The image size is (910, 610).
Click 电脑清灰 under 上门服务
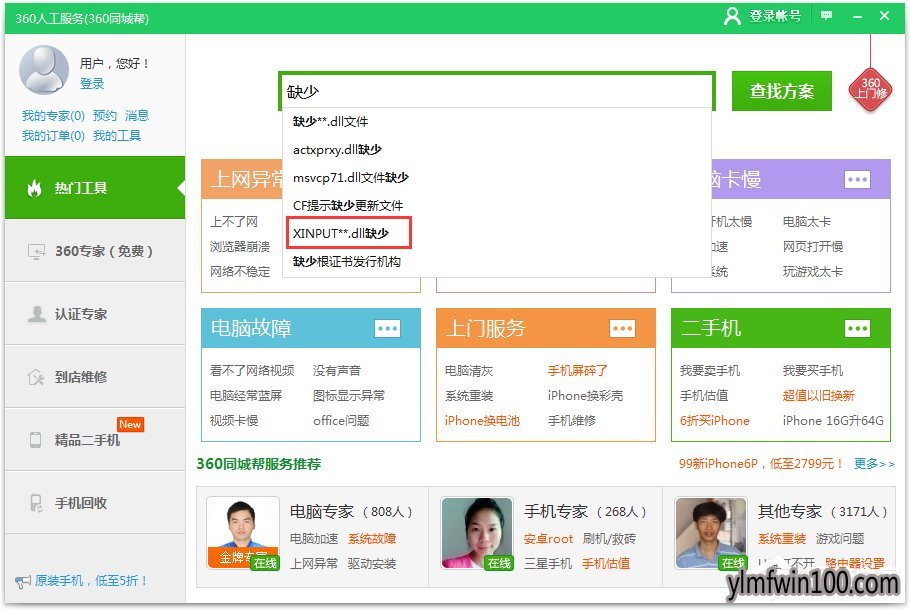point(468,370)
